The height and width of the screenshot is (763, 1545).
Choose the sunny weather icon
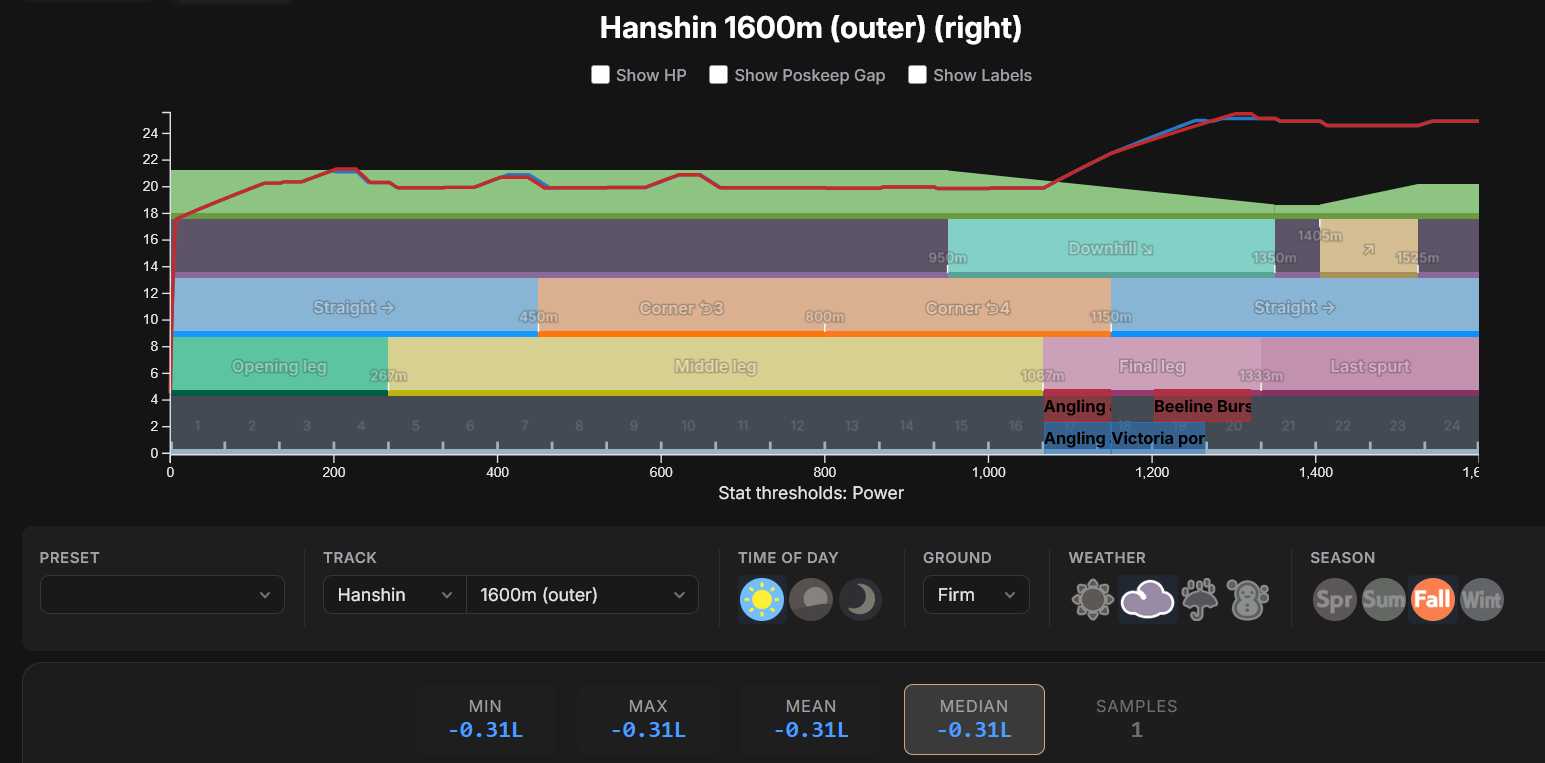(x=1091, y=600)
